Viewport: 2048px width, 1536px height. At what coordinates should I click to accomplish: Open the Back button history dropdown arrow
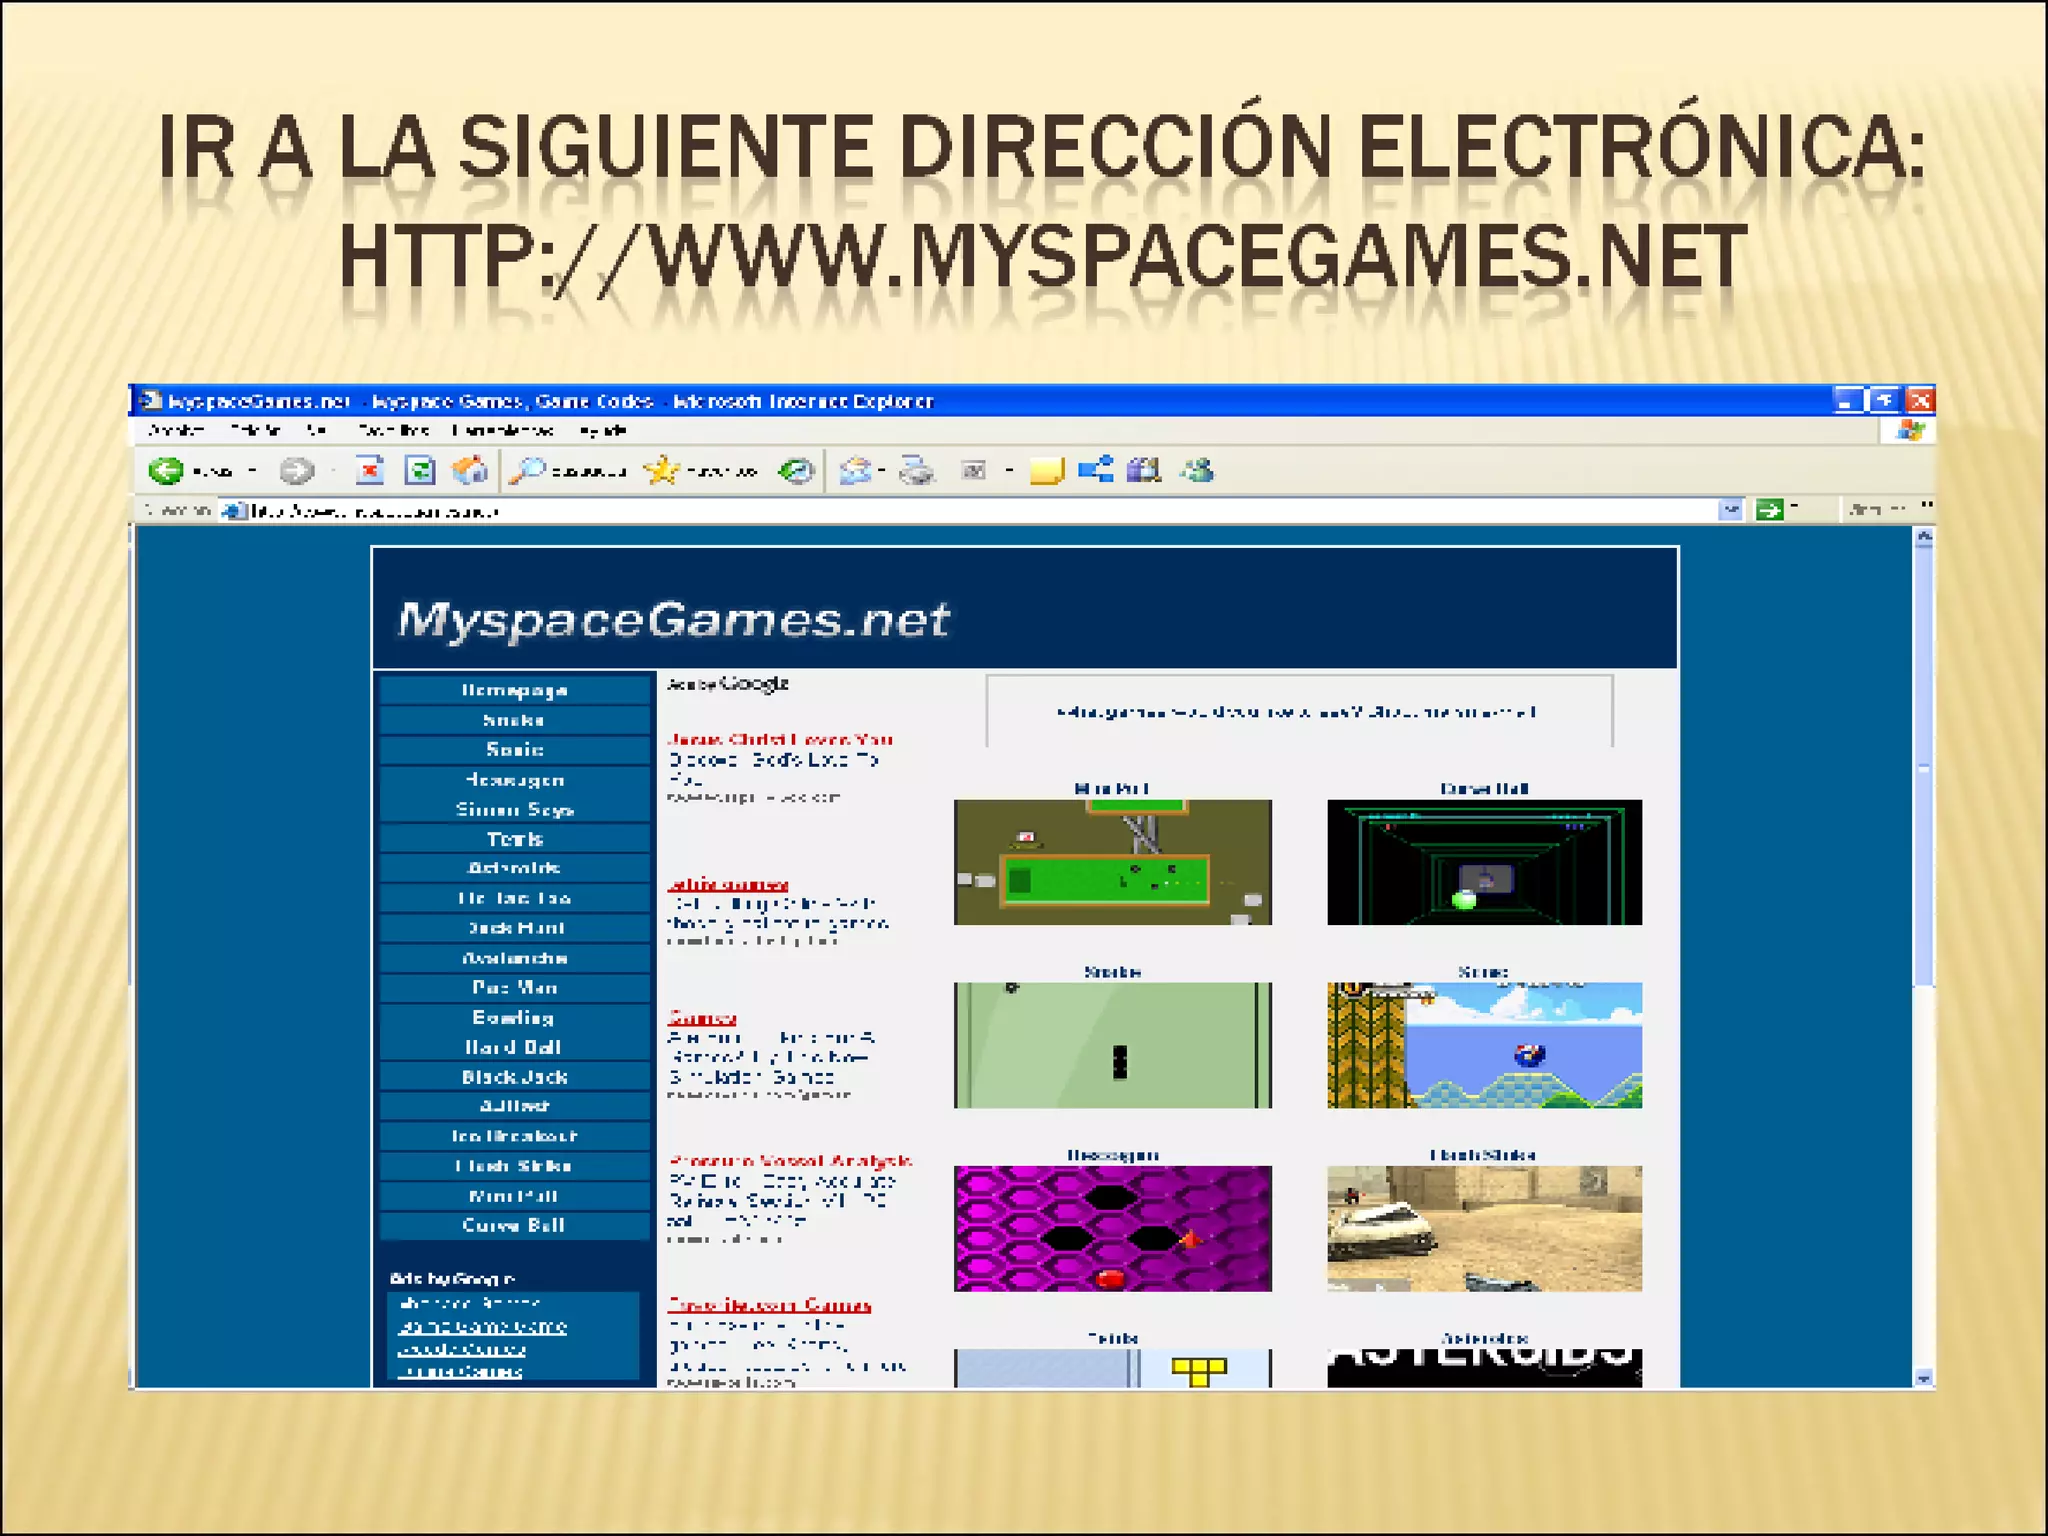click(253, 470)
